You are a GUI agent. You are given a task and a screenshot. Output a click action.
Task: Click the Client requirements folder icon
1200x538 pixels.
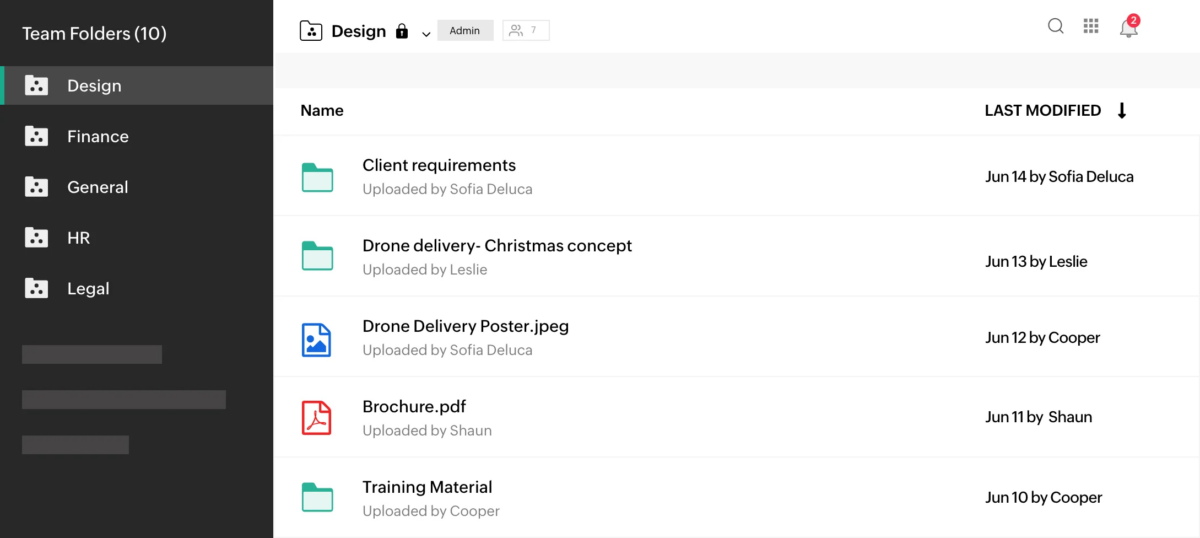click(x=317, y=177)
